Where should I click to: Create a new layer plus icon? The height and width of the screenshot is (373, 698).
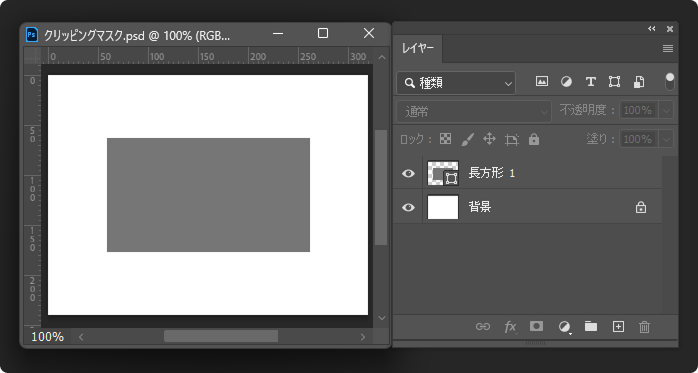[x=618, y=327]
